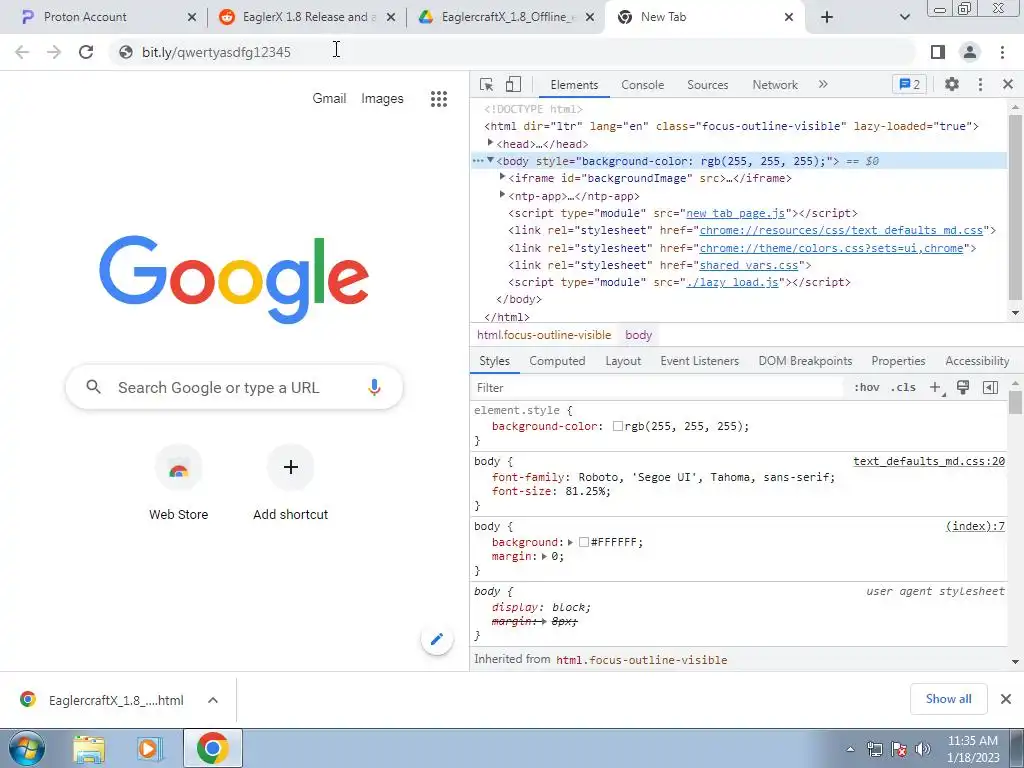Close the EaglercraftX_1.8_Offline tab

(590, 17)
